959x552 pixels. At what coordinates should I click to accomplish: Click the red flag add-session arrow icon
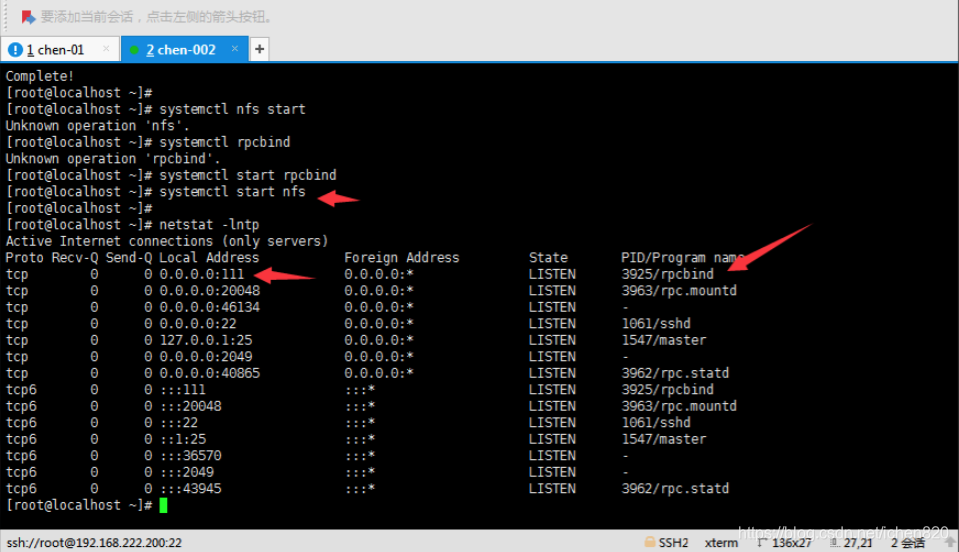28,17
